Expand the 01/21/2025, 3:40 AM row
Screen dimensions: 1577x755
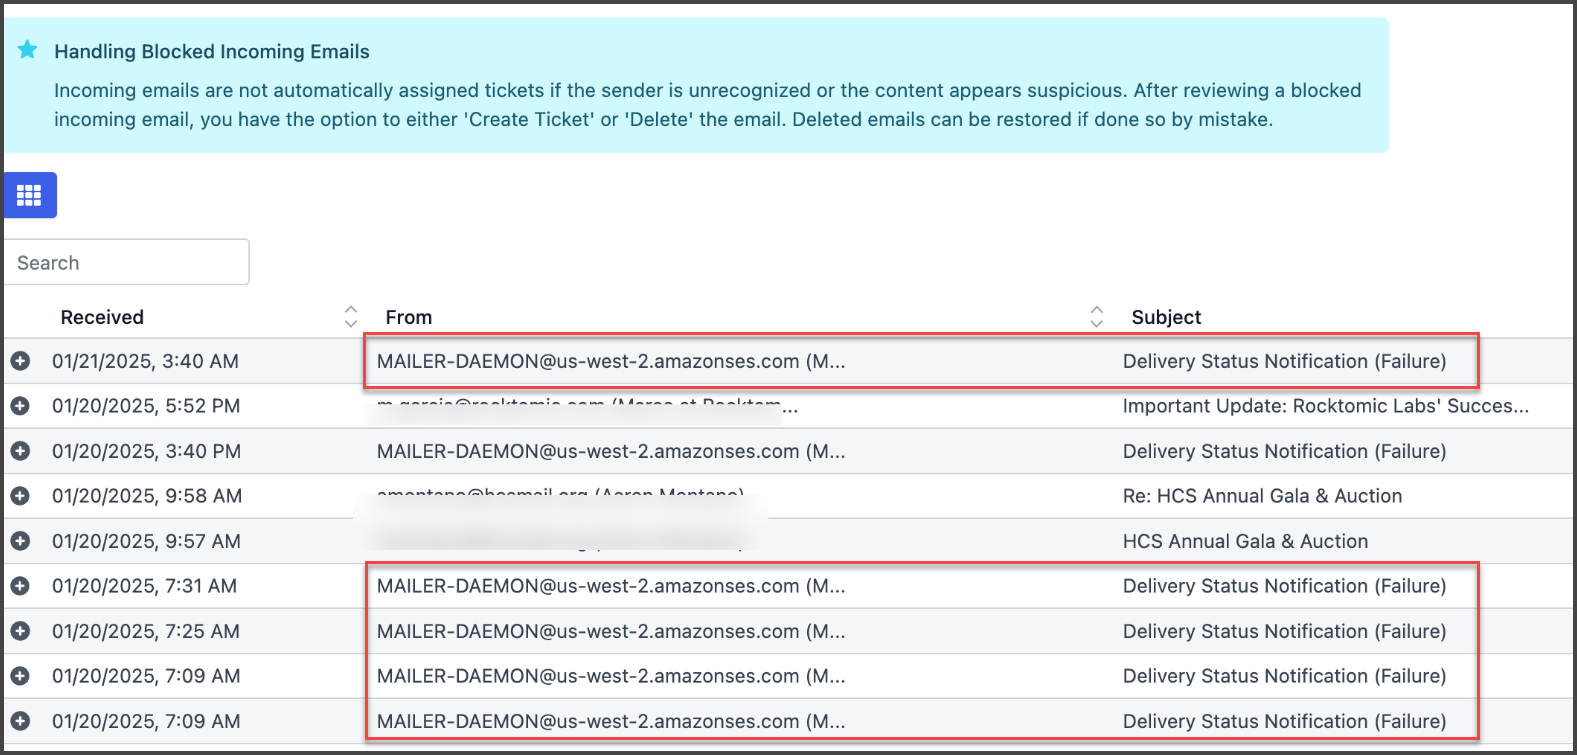click(20, 361)
